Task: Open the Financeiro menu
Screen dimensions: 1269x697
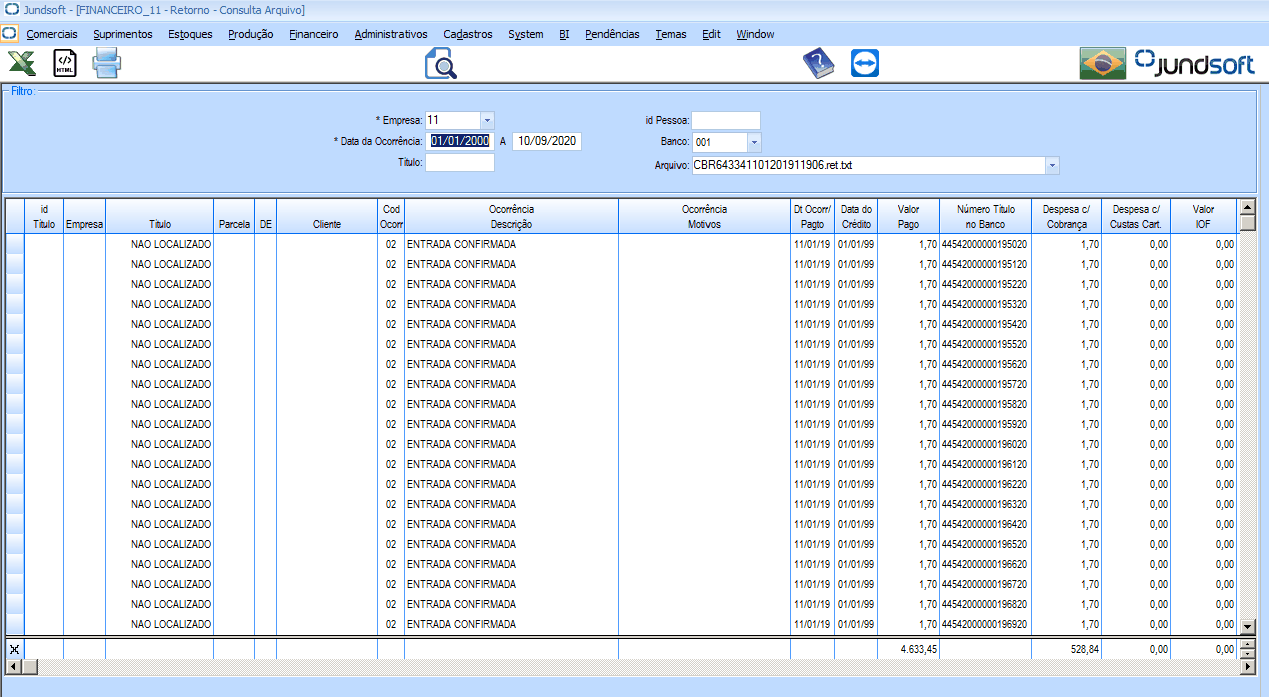Action: tap(313, 34)
